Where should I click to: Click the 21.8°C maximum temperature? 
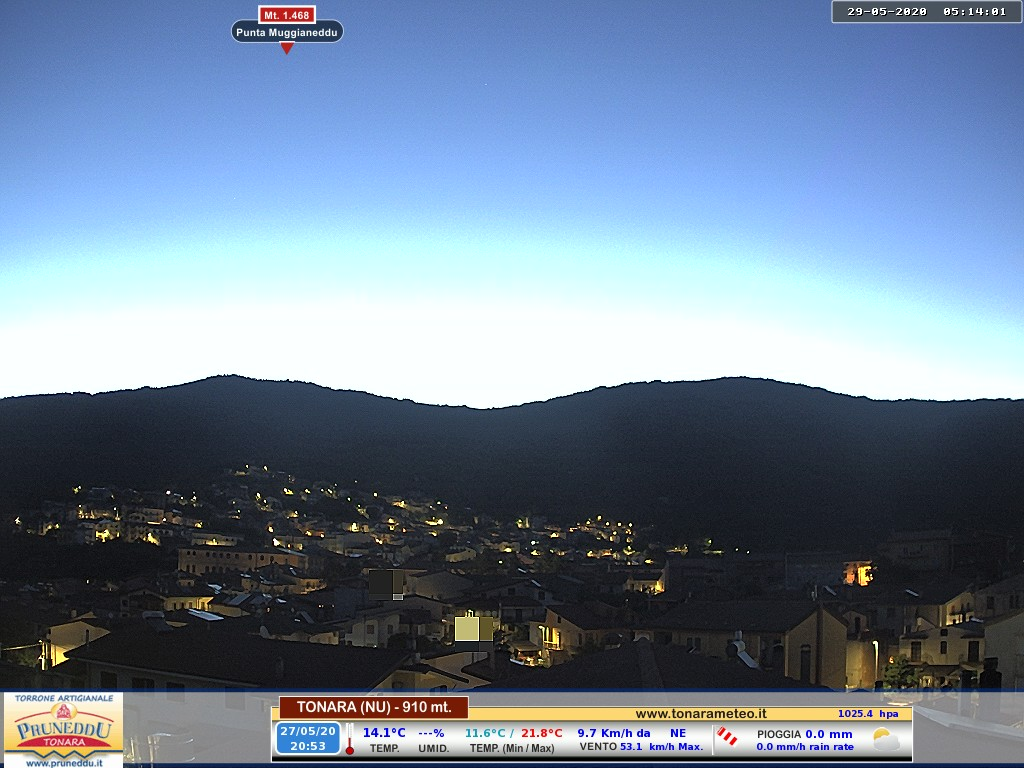(x=541, y=733)
